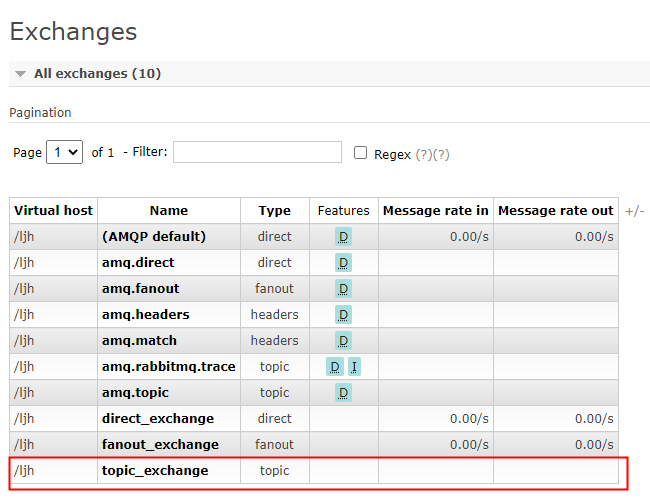Click the /ljh virtual host of topic_exchange
Image resolution: width=650 pixels, height=502 pixels.
pyautogui.click(x=24, y=471)
